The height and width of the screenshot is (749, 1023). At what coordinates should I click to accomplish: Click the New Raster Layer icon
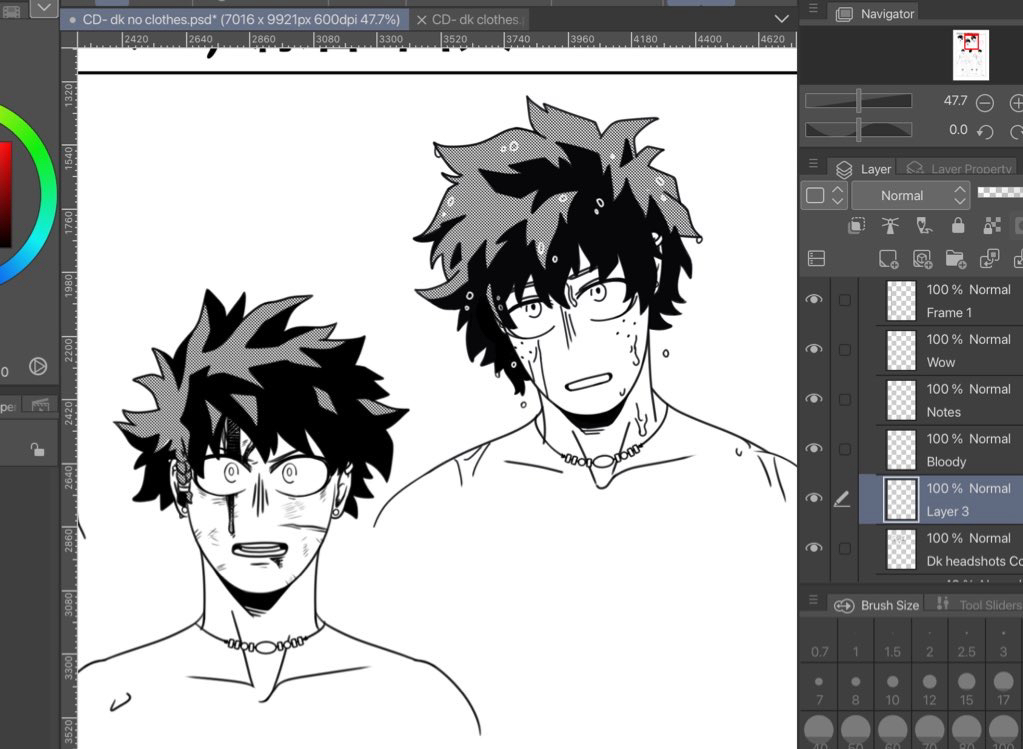tap(888, 259)
